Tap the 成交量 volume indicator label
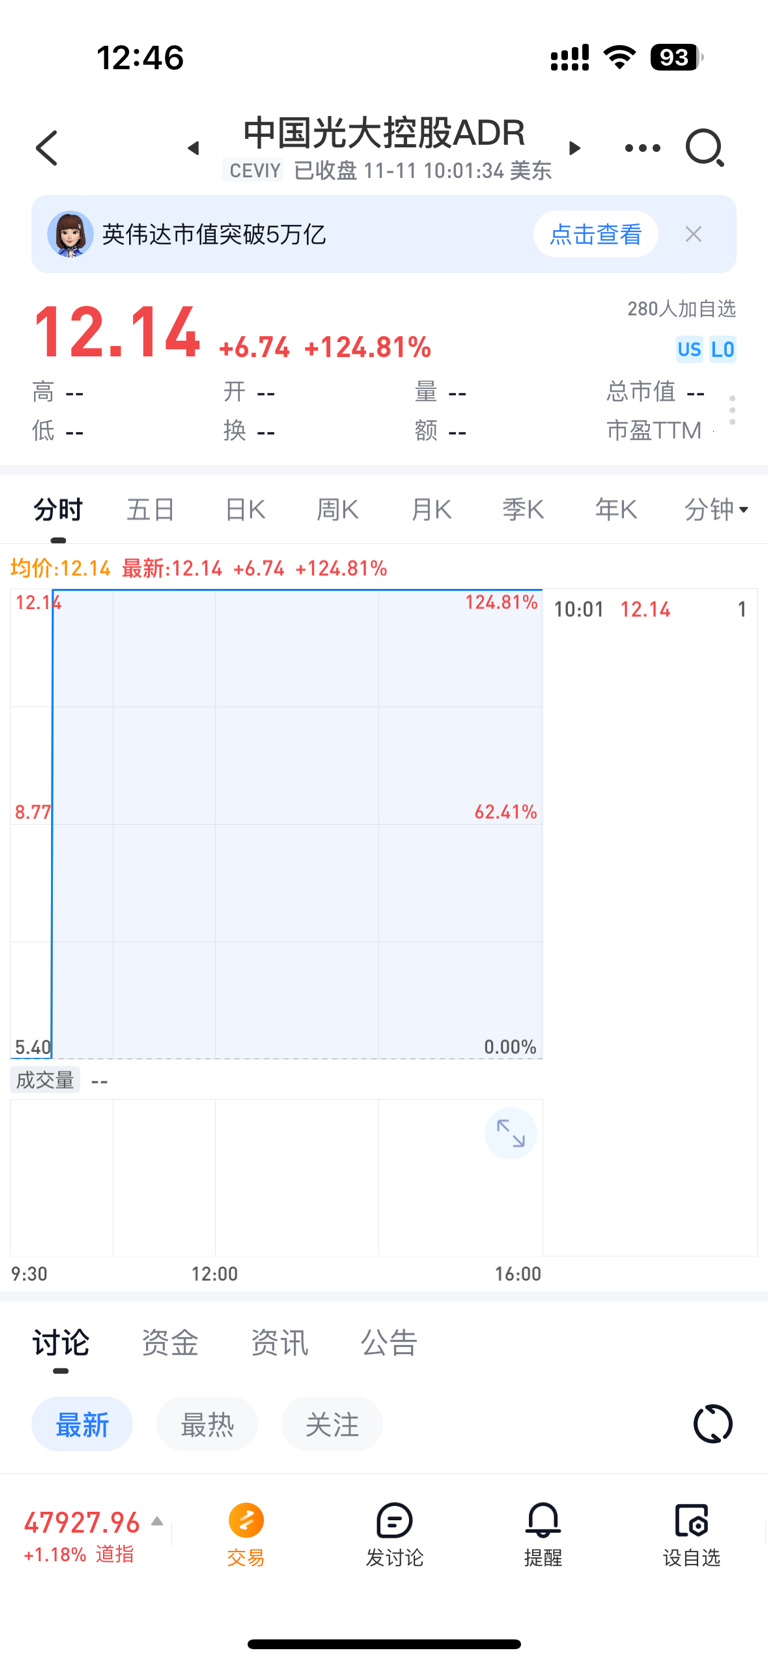The image size is (769, 1665). tap(45, 1080)
